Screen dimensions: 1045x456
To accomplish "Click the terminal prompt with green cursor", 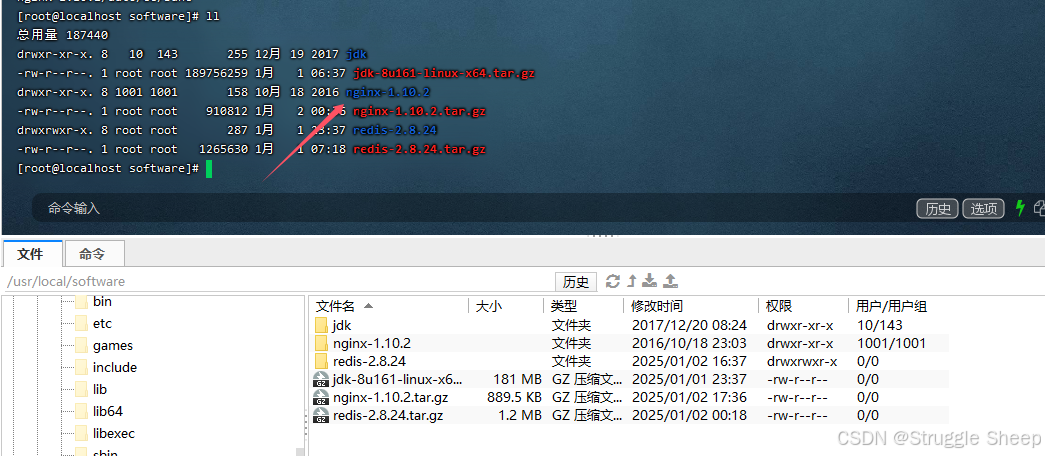I will click(115, 169).
